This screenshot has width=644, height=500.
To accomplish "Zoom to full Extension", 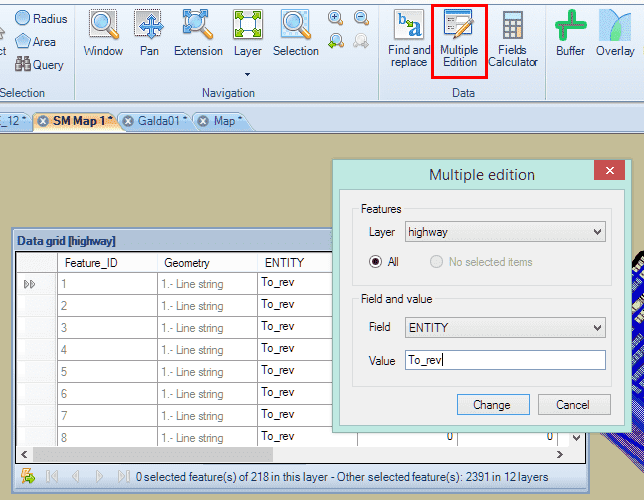I will tap(198, 33).
